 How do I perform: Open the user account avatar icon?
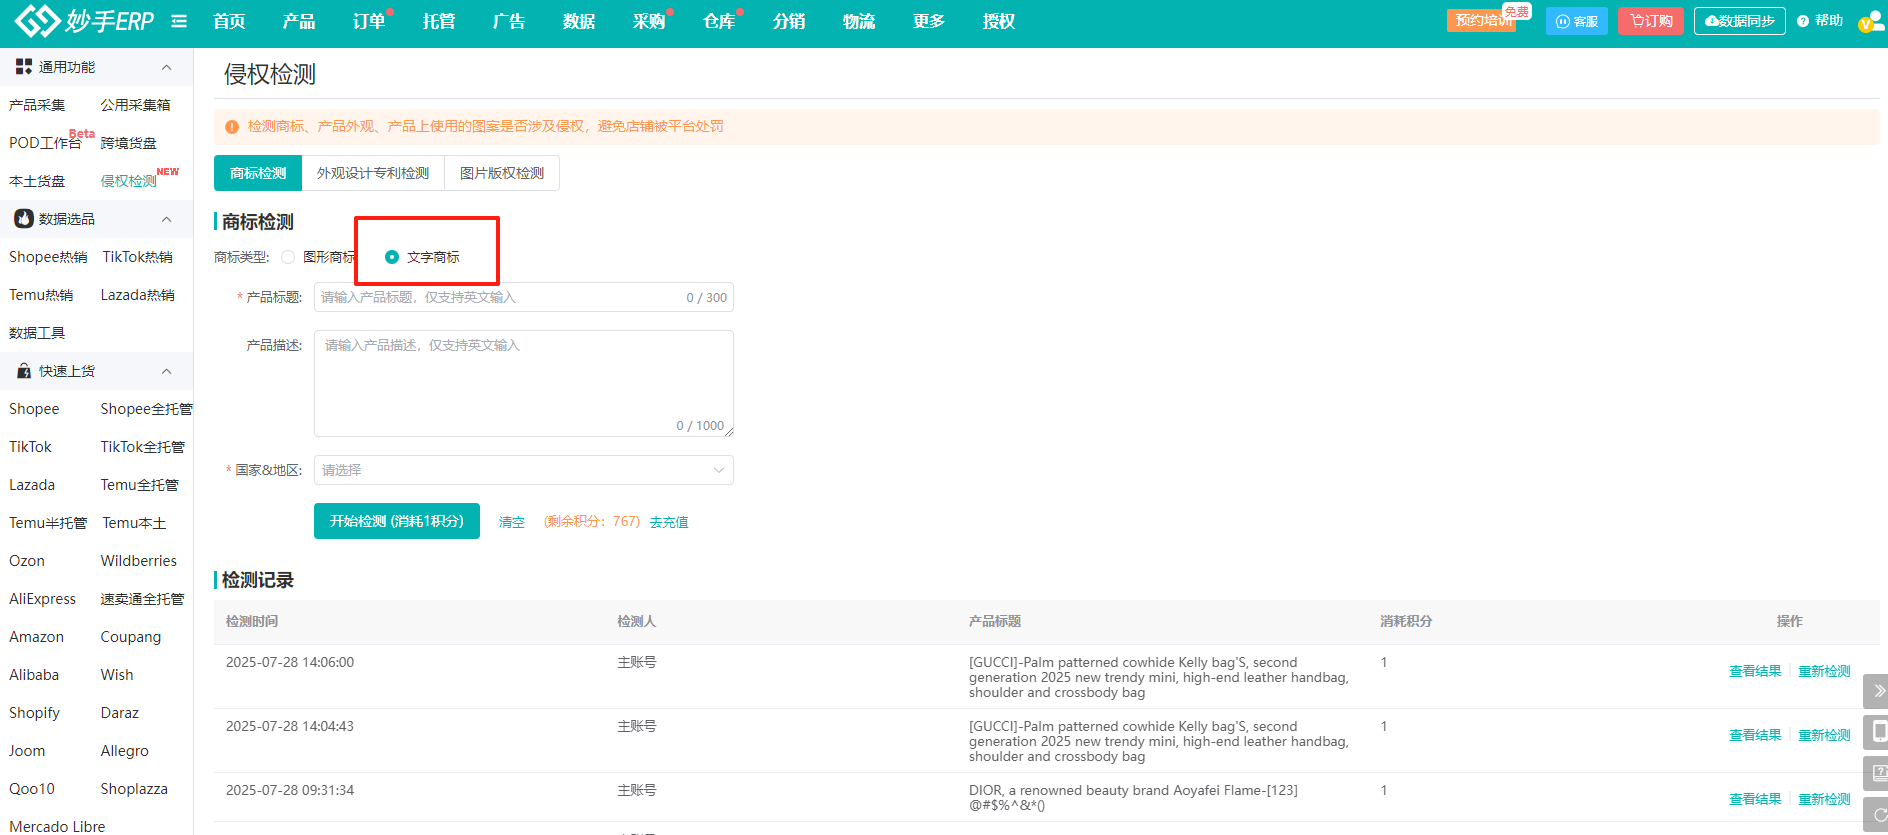coord(1870,22)
